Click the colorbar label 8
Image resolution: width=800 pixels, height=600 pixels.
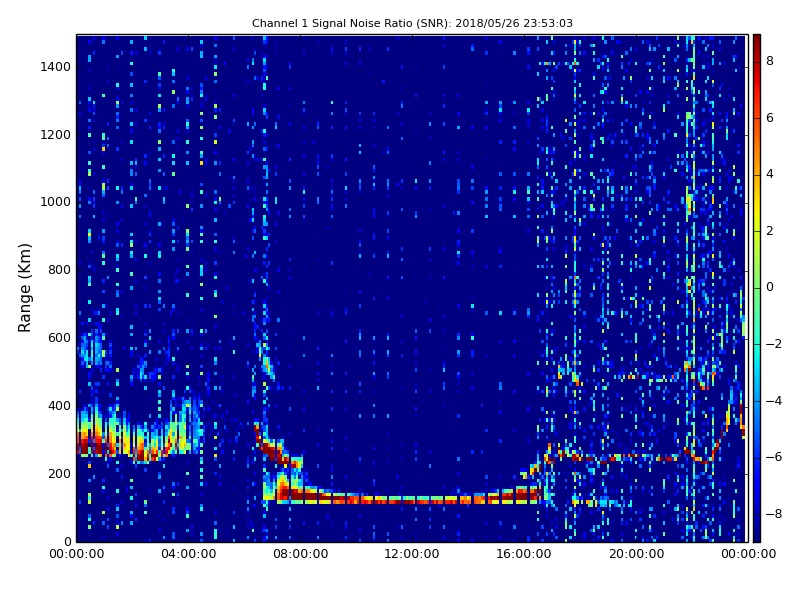(770, 61)
